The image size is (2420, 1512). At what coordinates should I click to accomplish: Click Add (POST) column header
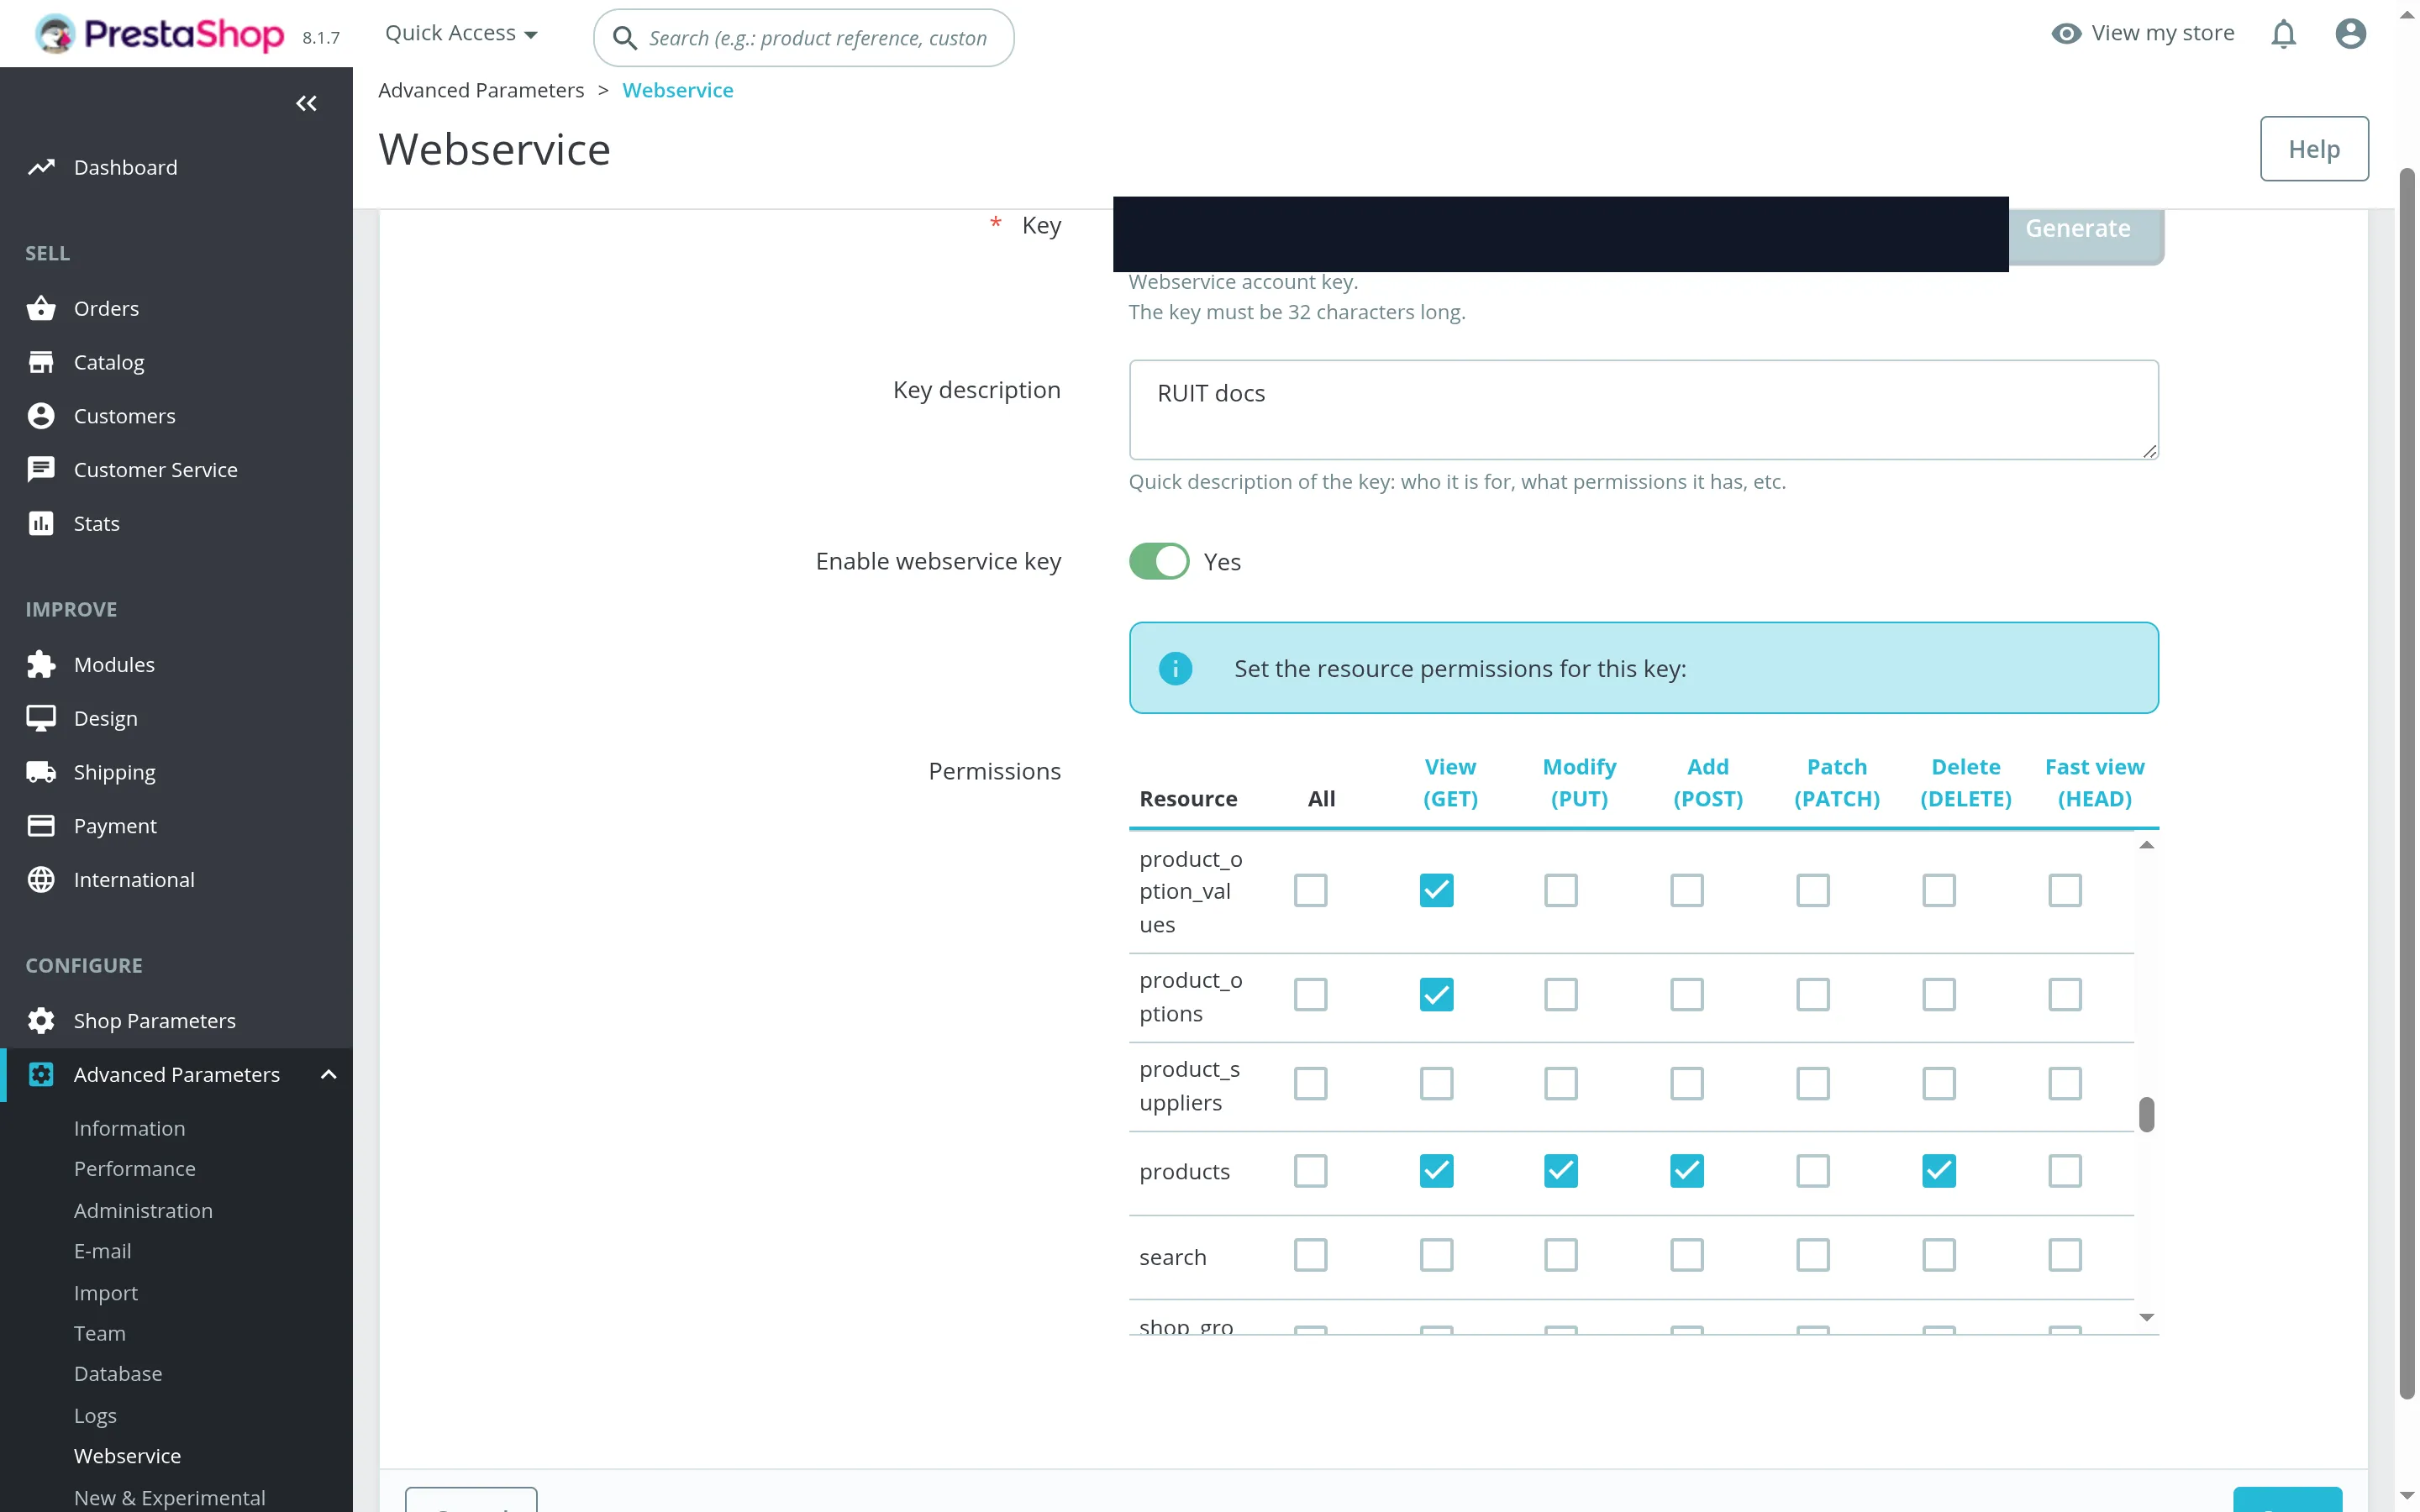click(x=1708, y=782)
